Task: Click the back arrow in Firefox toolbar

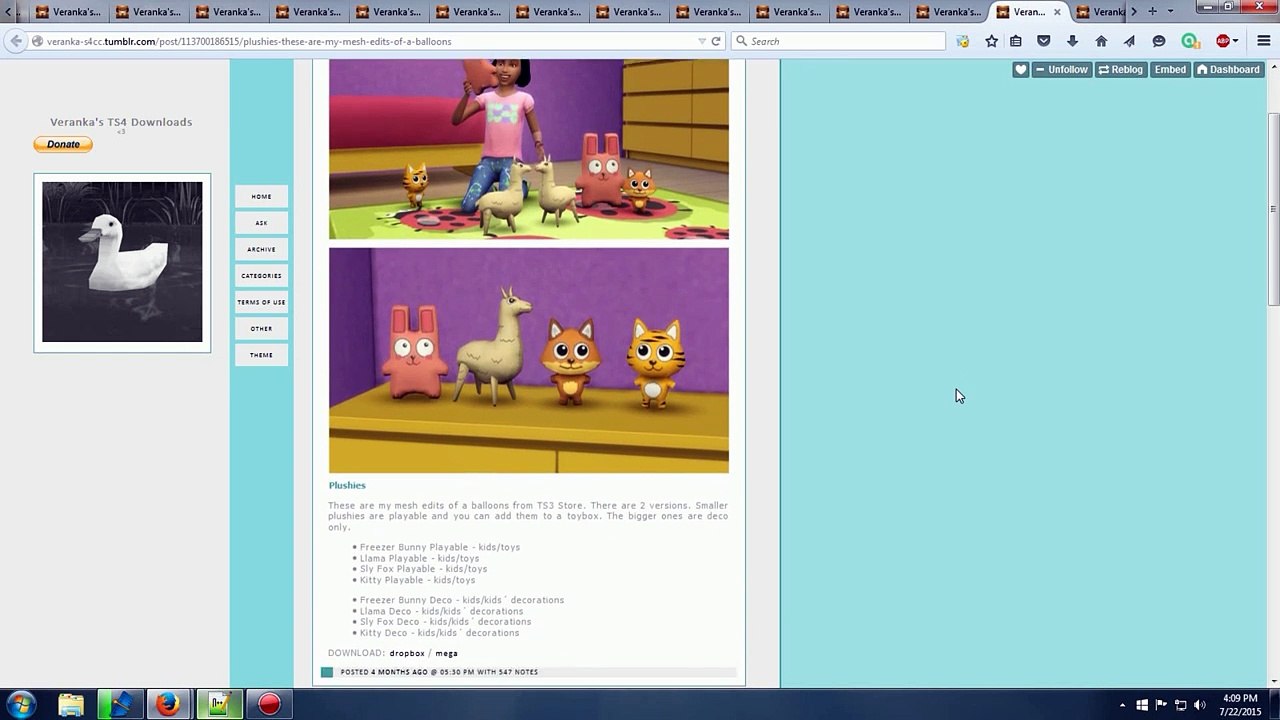Action: 15,41
